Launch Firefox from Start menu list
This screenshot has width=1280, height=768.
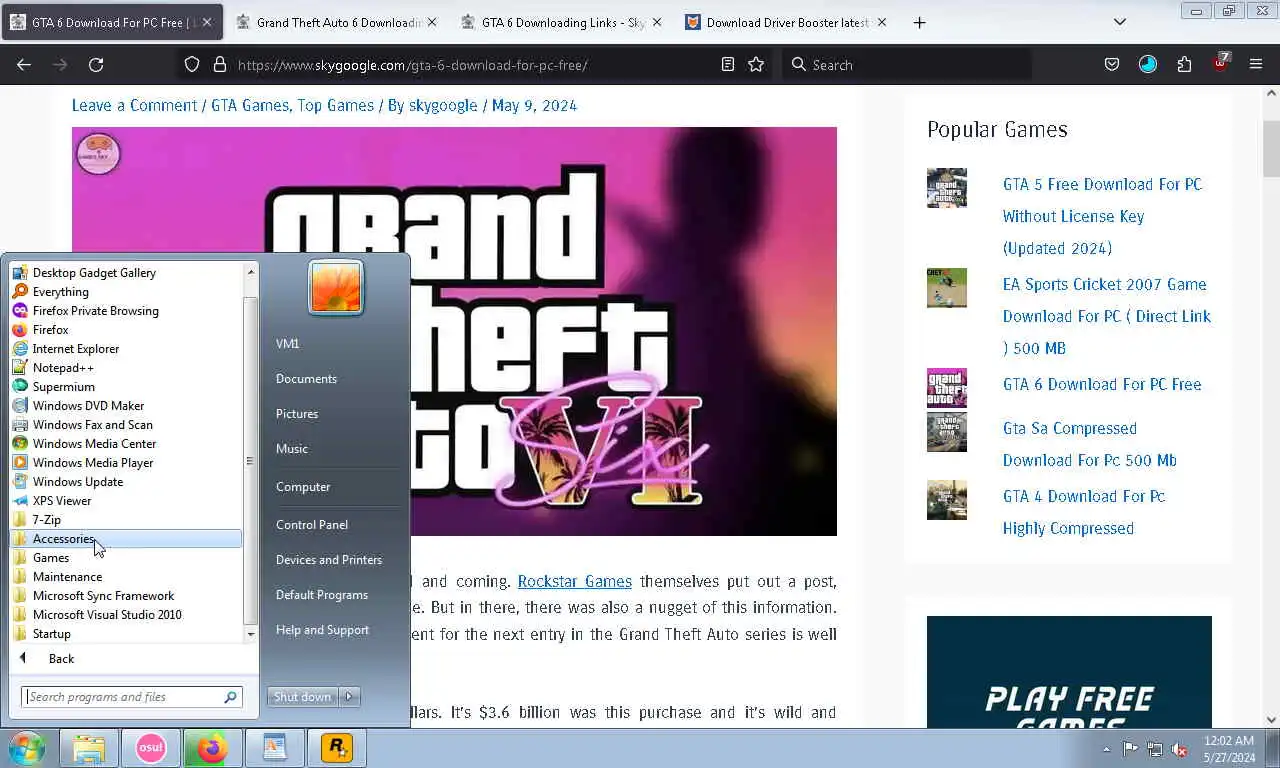[126, 330]
